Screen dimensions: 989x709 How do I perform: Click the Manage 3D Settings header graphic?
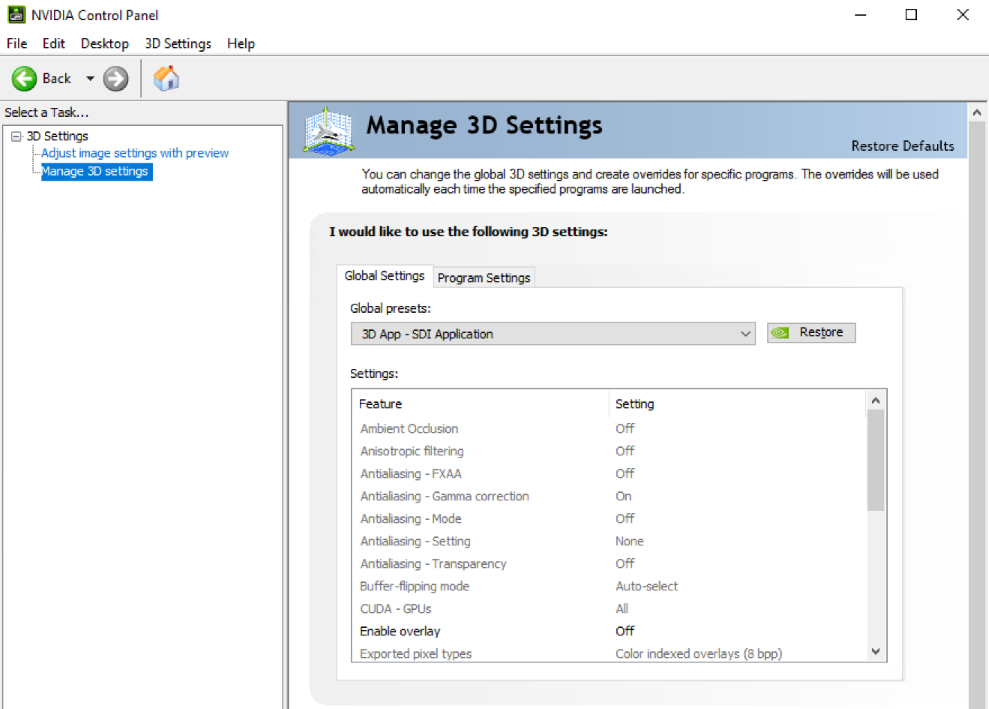click(328, 131)
